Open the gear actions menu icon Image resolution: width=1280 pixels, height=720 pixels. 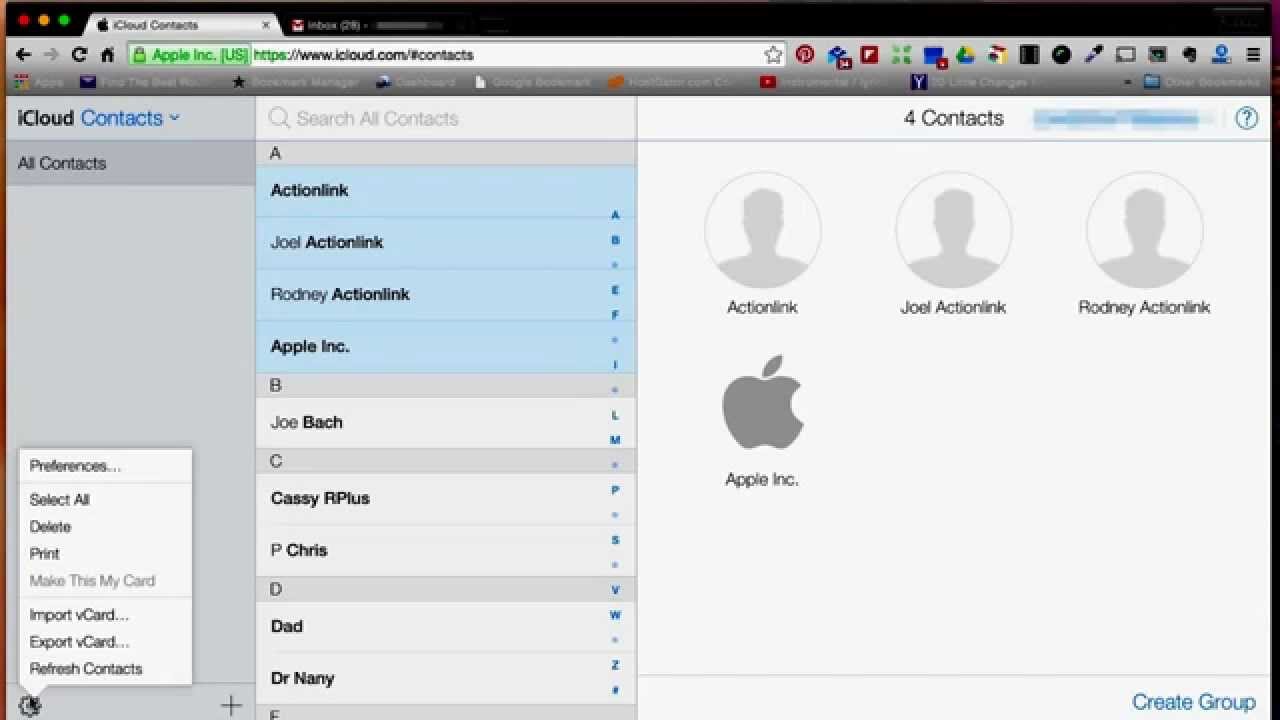pos(30,706)
